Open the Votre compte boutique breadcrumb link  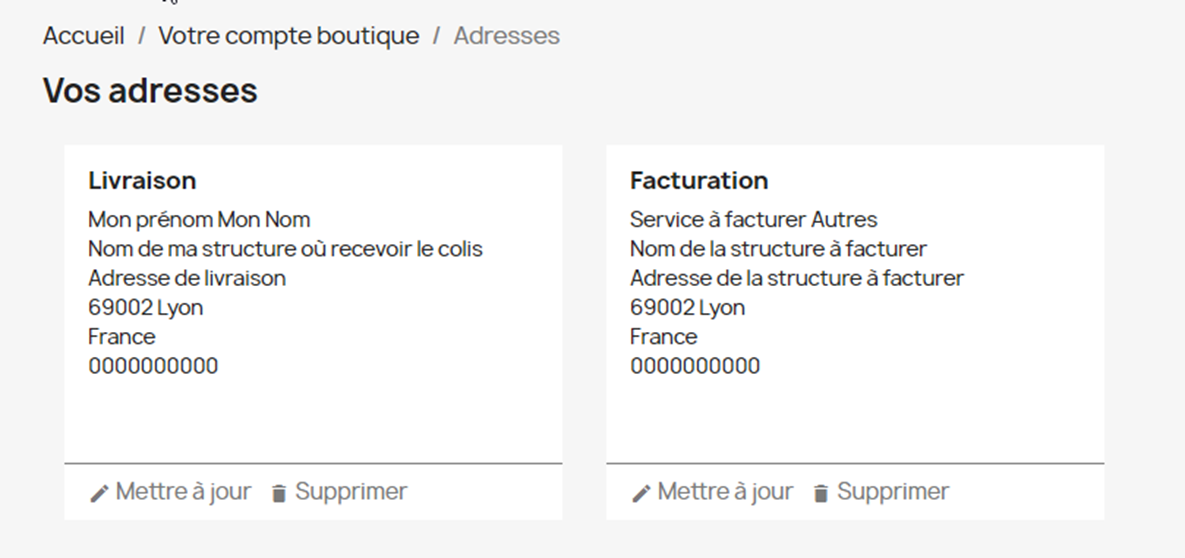coord(289,36)
